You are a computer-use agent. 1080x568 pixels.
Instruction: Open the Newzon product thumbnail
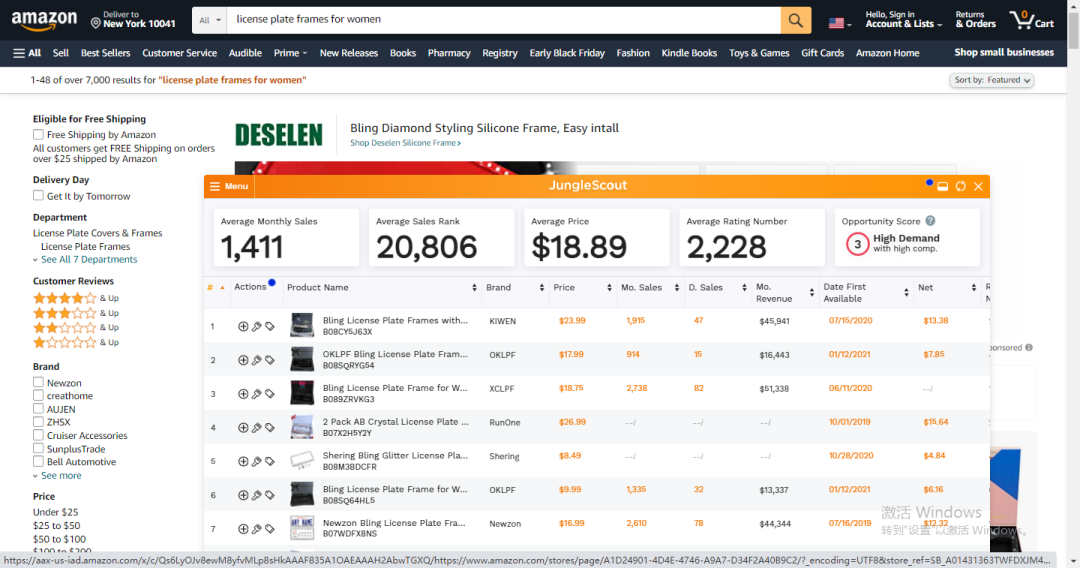(x=302, y=528)
